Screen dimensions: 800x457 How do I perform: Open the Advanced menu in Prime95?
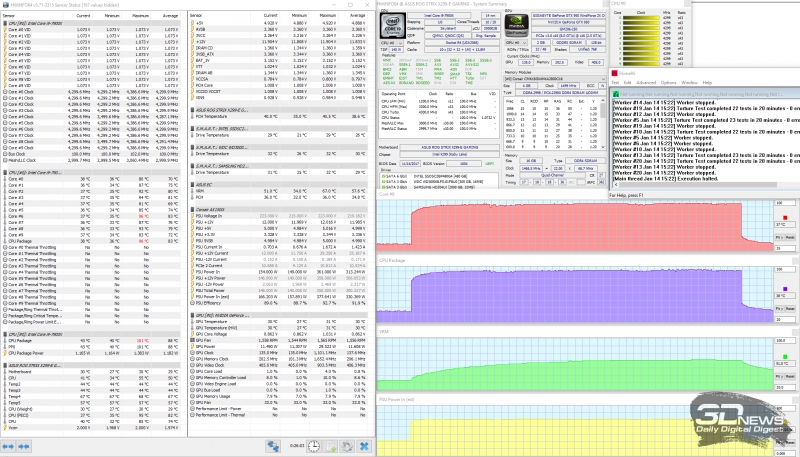pos(646,83)
